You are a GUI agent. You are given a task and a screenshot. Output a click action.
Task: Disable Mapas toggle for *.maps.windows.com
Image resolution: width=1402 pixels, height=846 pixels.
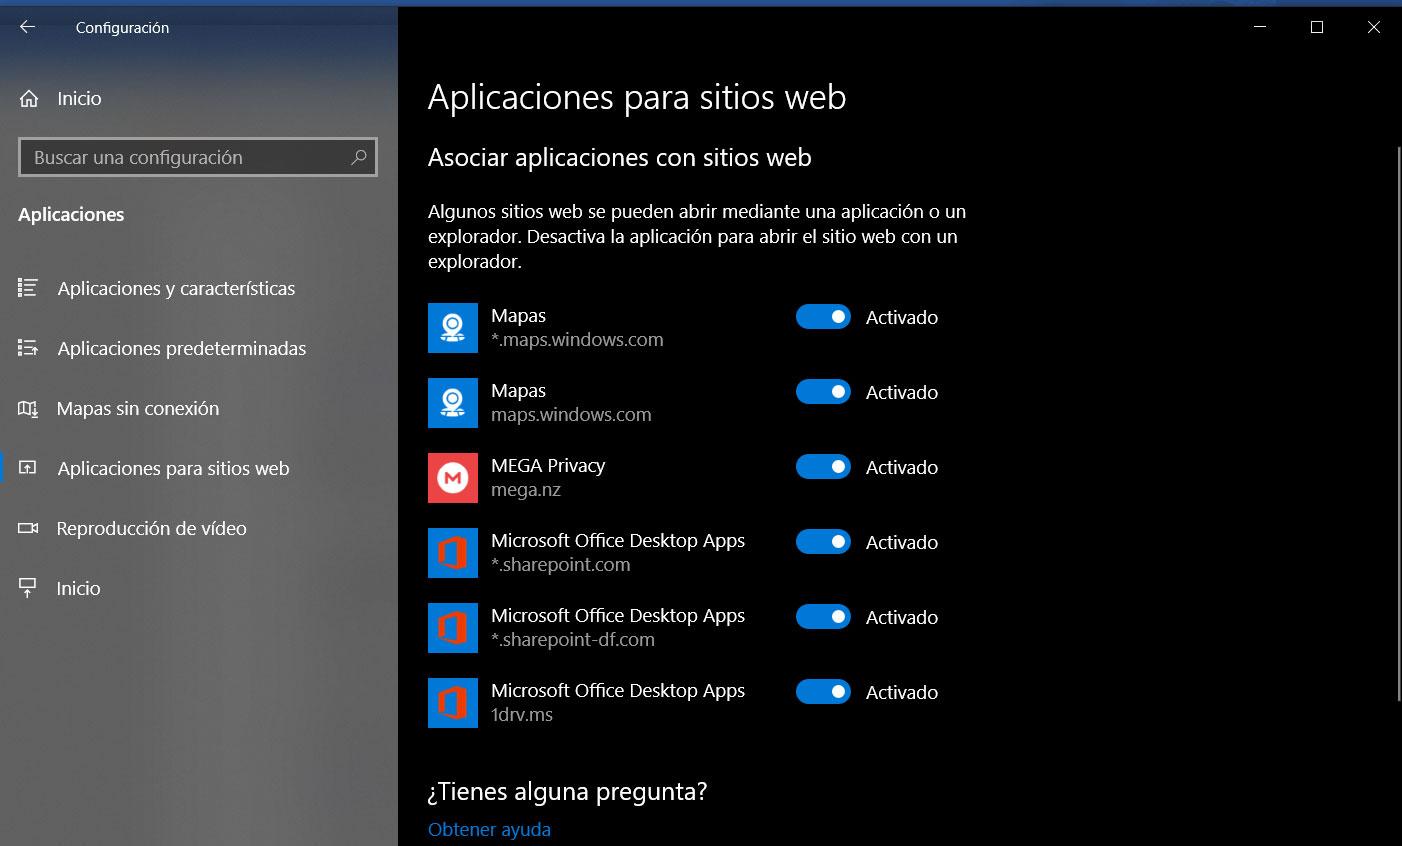coord(823,317)
